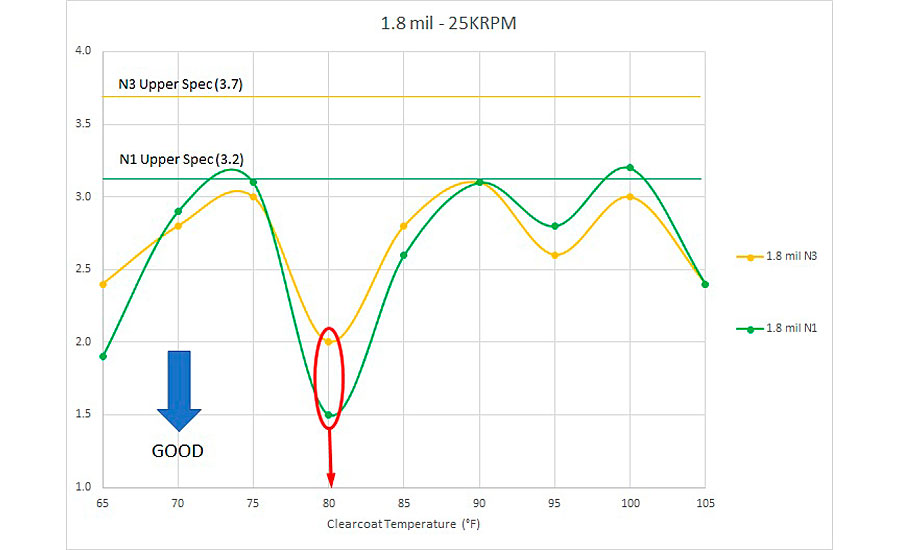Screen dimensions: 900x550
Task: Select the green N1 data point at 95°F
Action: 554,226
